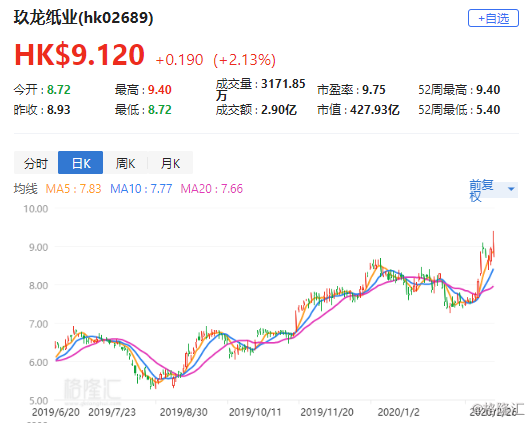The width and height of the screenshot is (532, 423).
Task: Click 昨收 value 8.93
Action: (59, 110)
